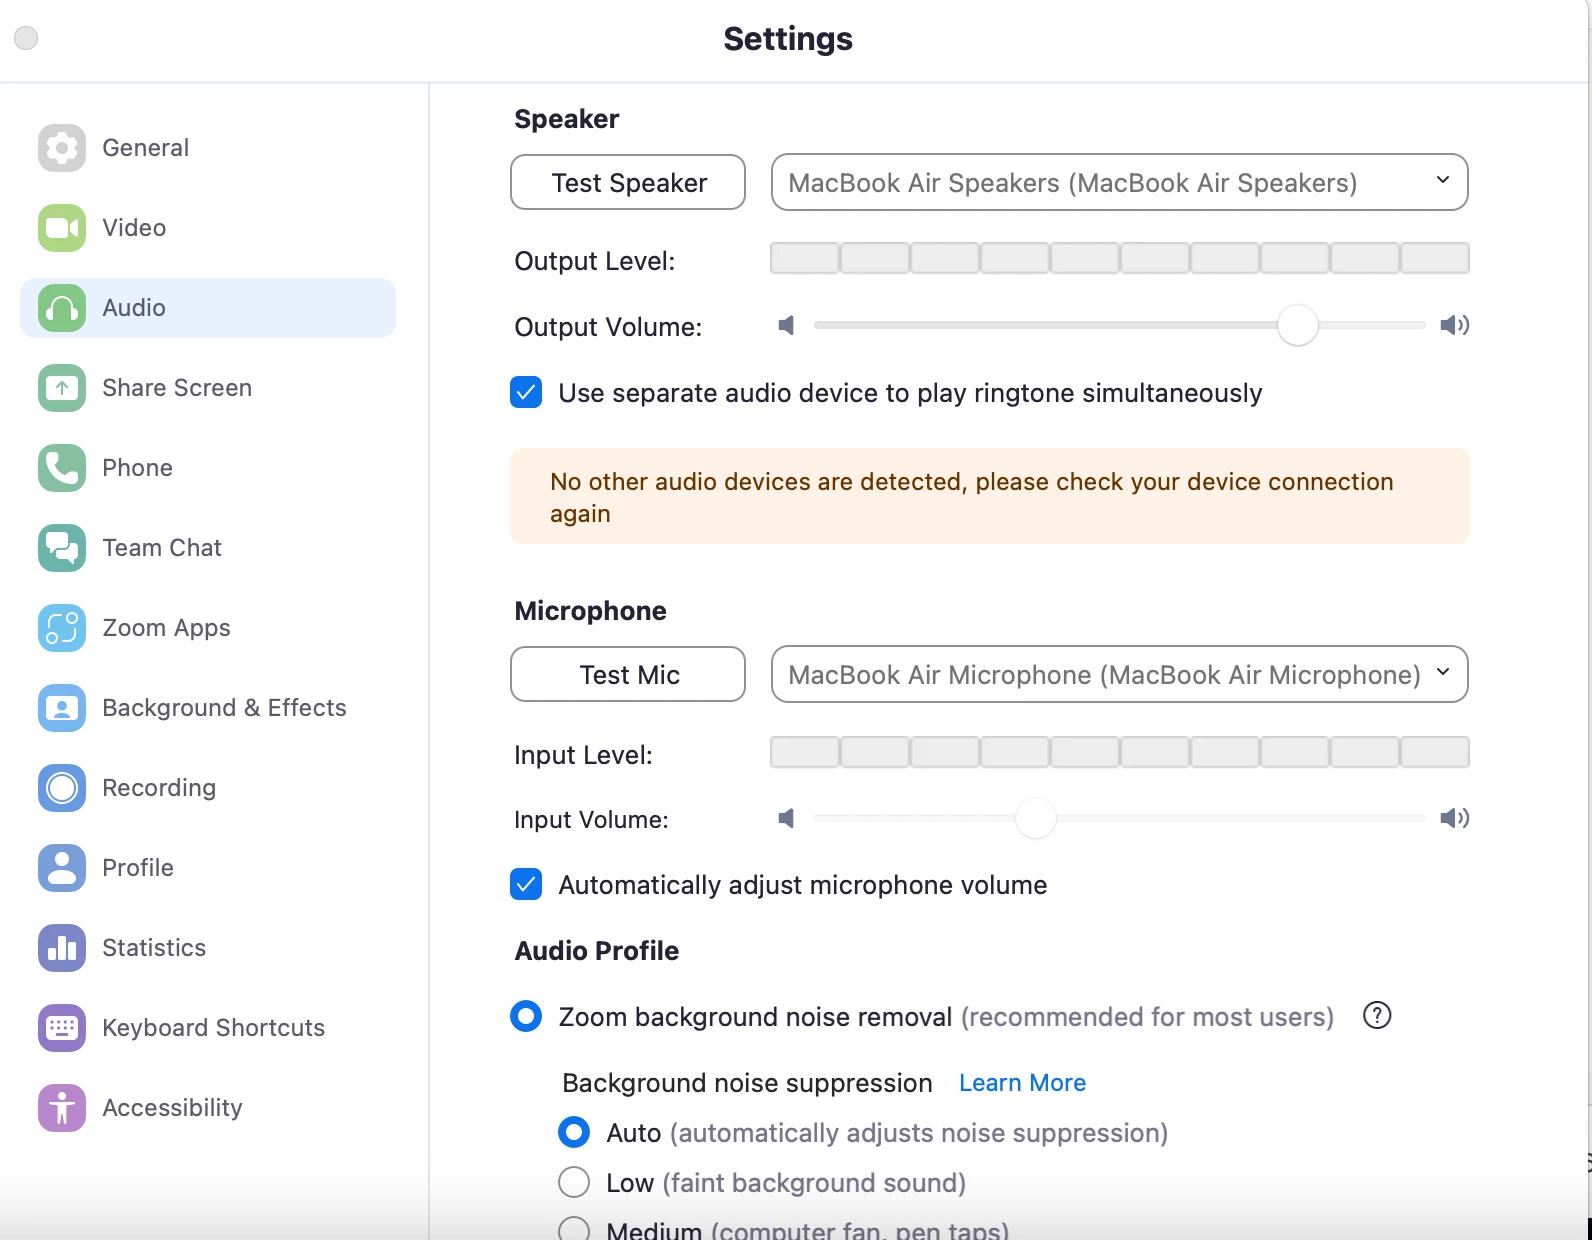Disable automatically adjust microphone volume
Viewport: 1592px width, 1240px height.
coord(526,885)
